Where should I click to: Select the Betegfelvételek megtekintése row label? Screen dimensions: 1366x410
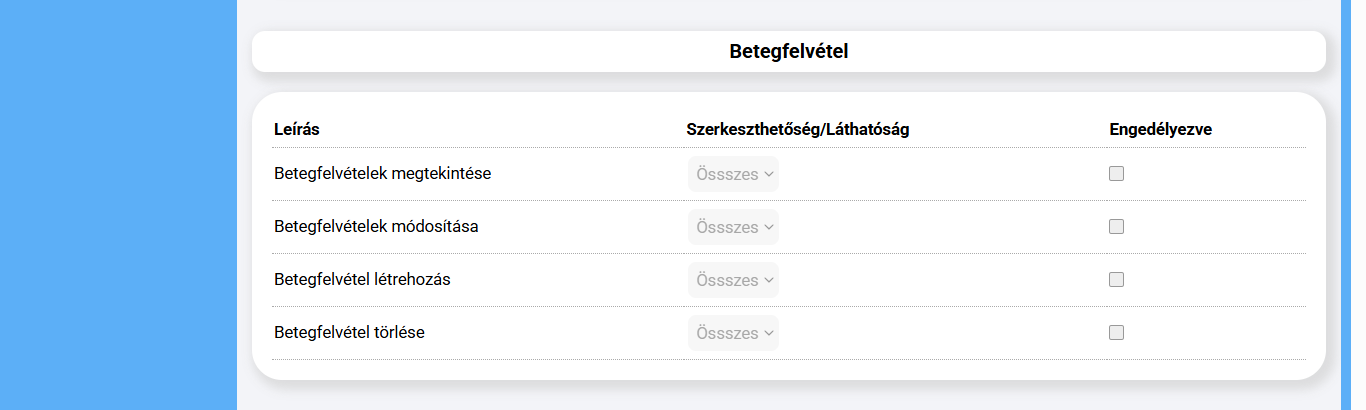382,174
